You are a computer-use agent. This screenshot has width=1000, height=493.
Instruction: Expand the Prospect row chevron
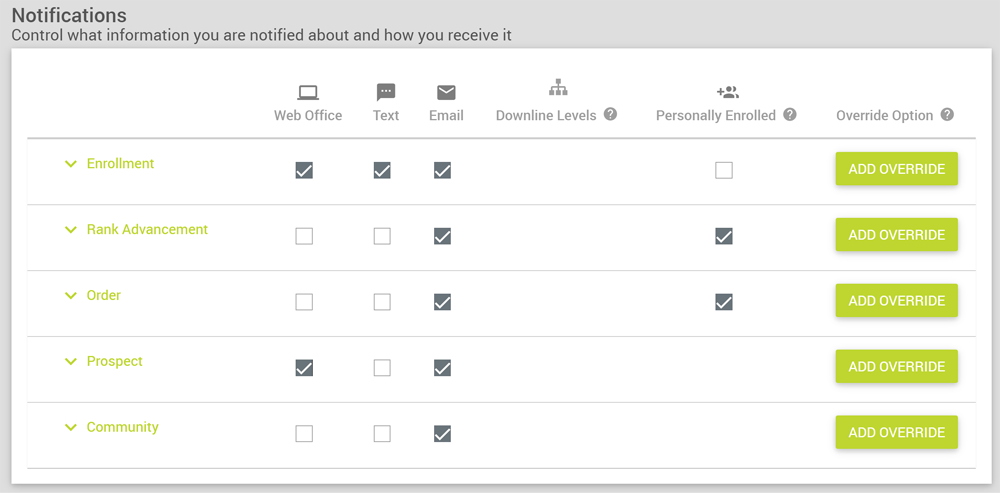point(70,362)
